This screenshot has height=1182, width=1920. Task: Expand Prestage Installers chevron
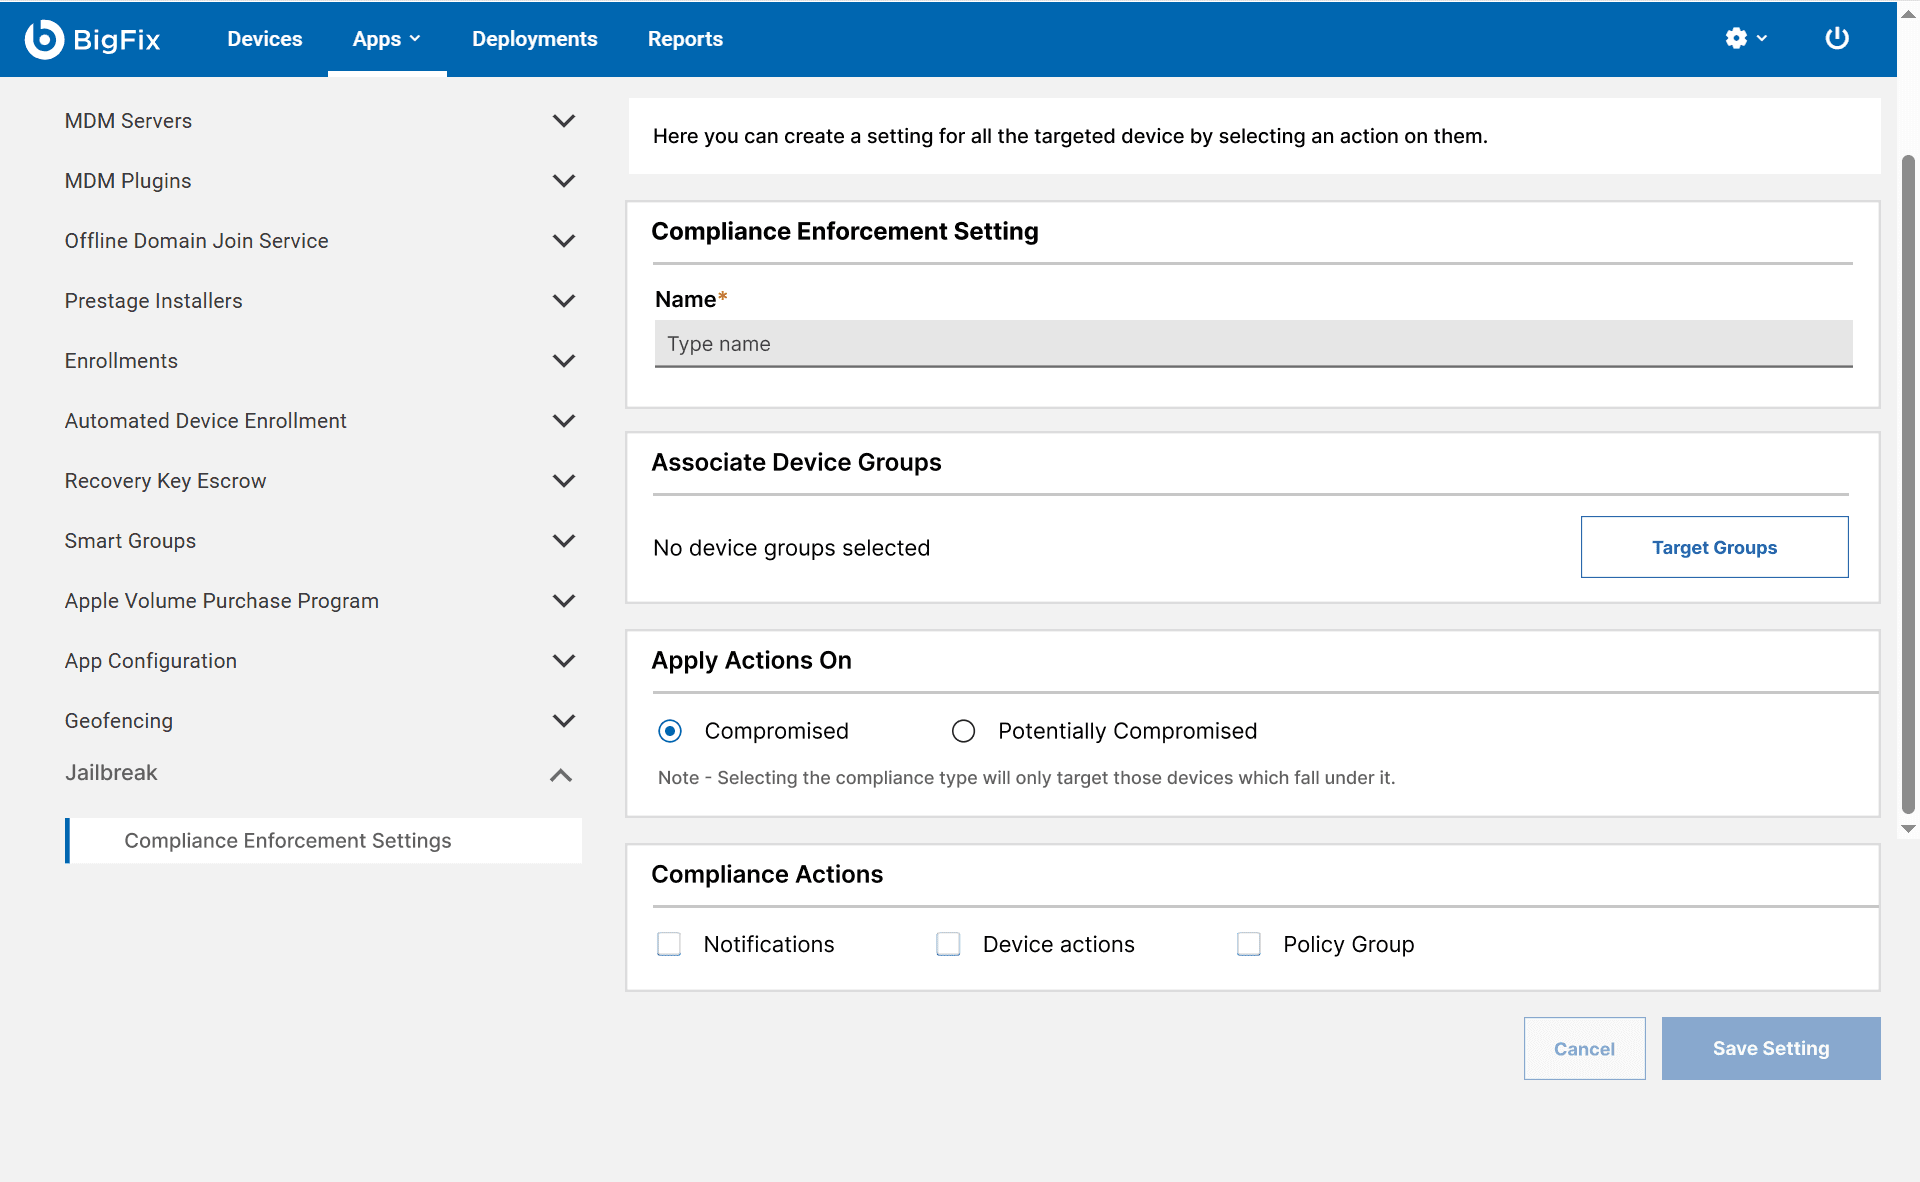pos(564,301)
